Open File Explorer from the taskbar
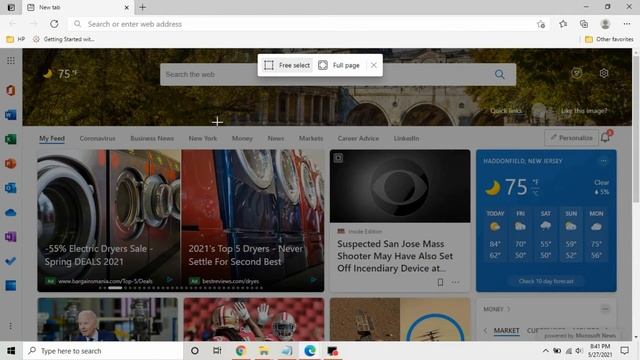 tap(264, 351)
